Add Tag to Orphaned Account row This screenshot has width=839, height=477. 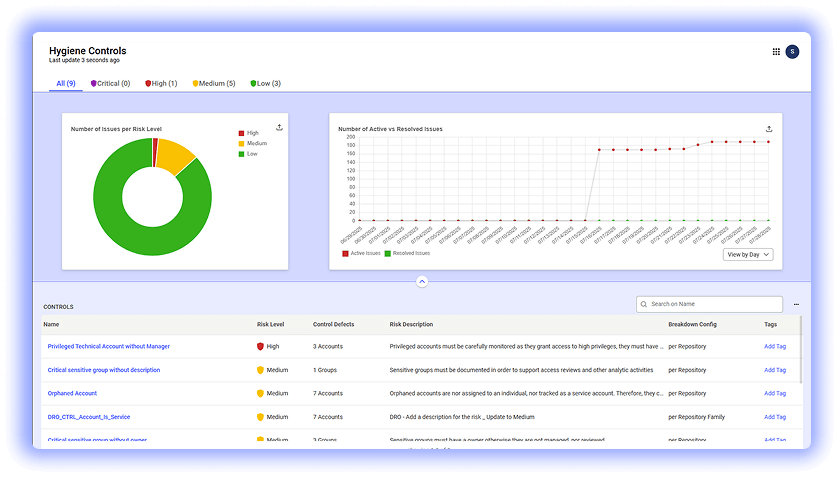(775, 393)
